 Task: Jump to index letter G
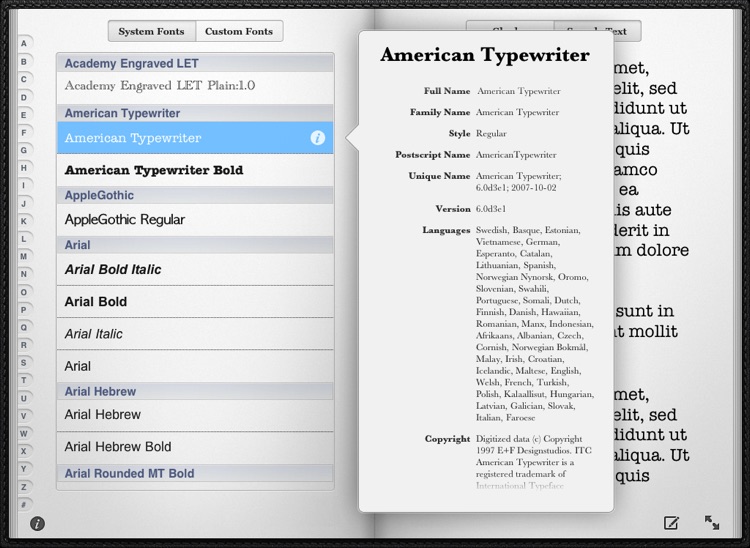[x=24, y=150]
